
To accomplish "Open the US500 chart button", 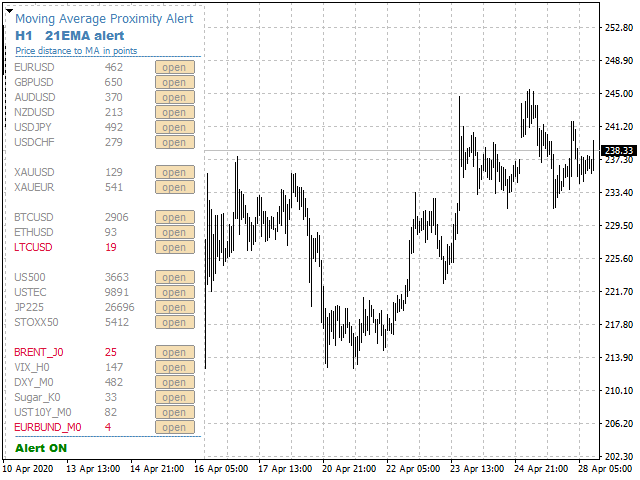I will 175,277.
